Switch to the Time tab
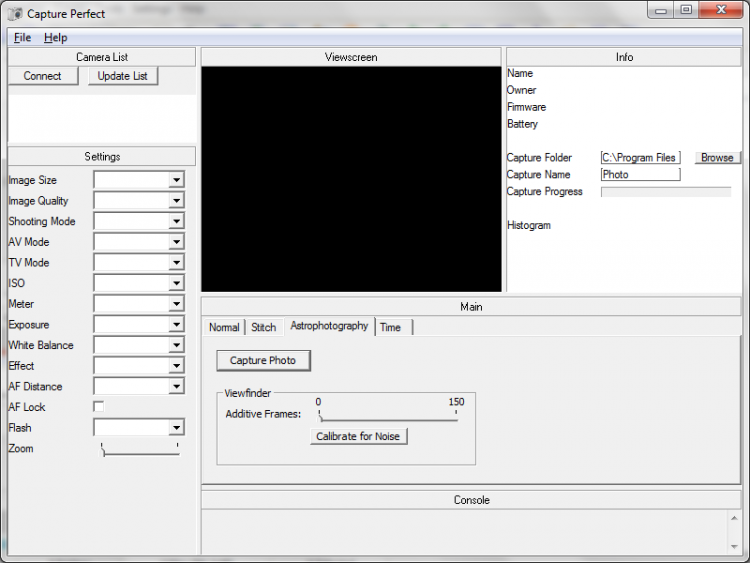Screen dimensions: 750x563 click(390, 327)
